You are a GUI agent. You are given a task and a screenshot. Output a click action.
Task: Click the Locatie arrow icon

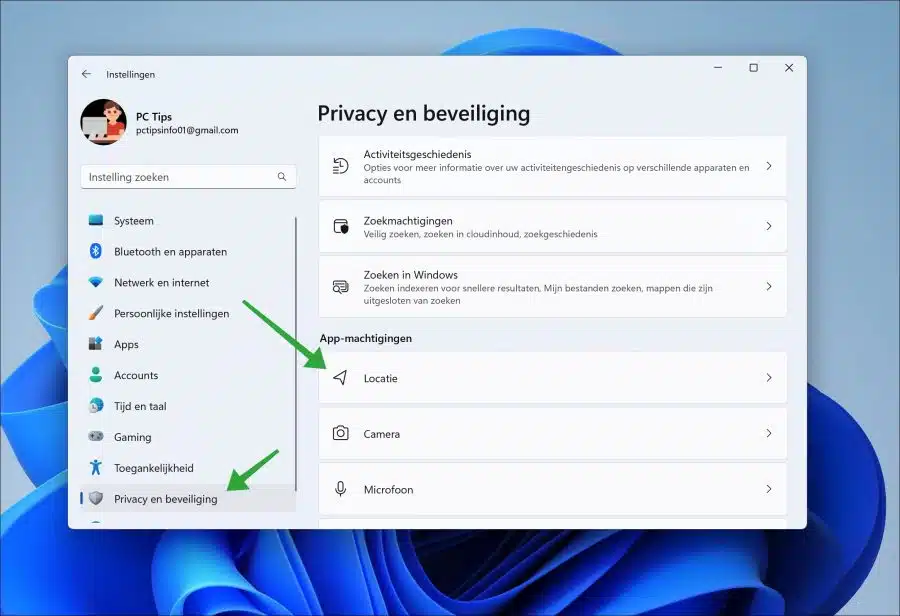click(340, 377)
